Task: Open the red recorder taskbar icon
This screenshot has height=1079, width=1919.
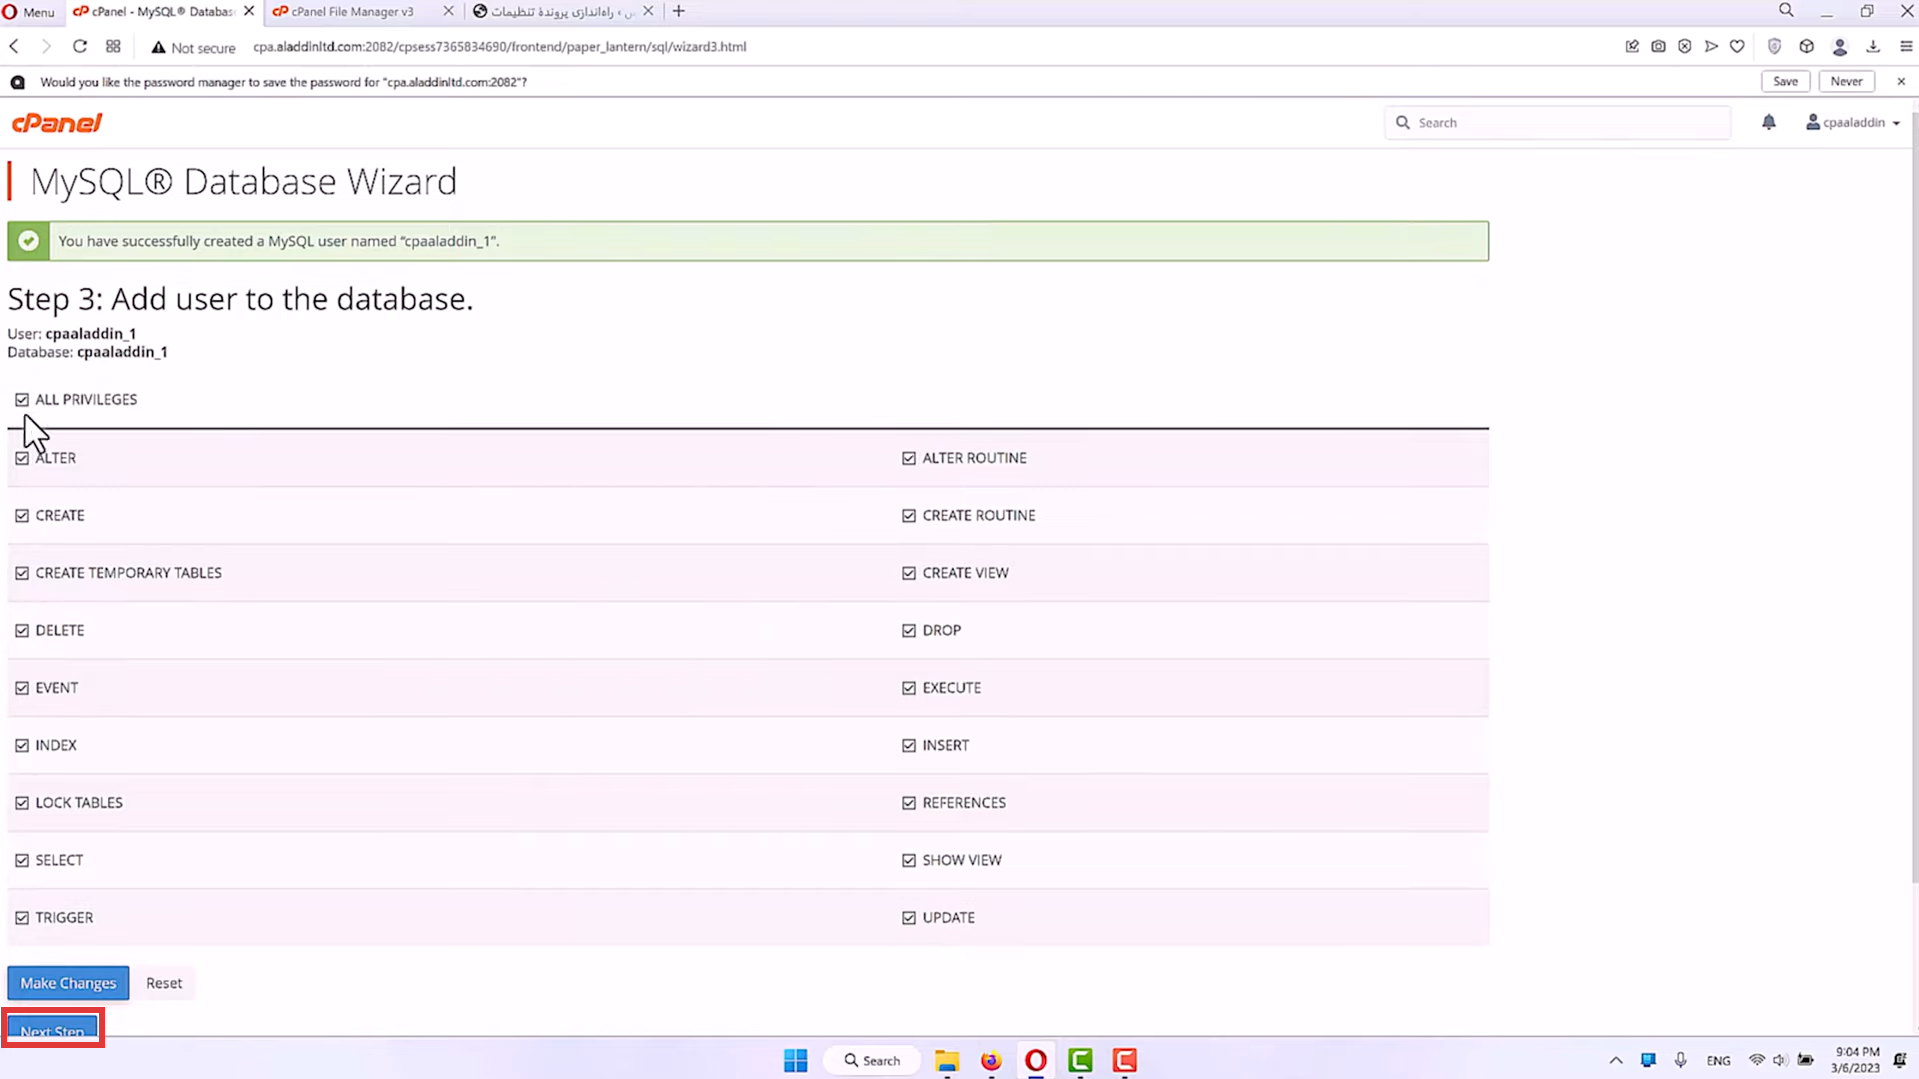Action: (x=1124, y=1060)
